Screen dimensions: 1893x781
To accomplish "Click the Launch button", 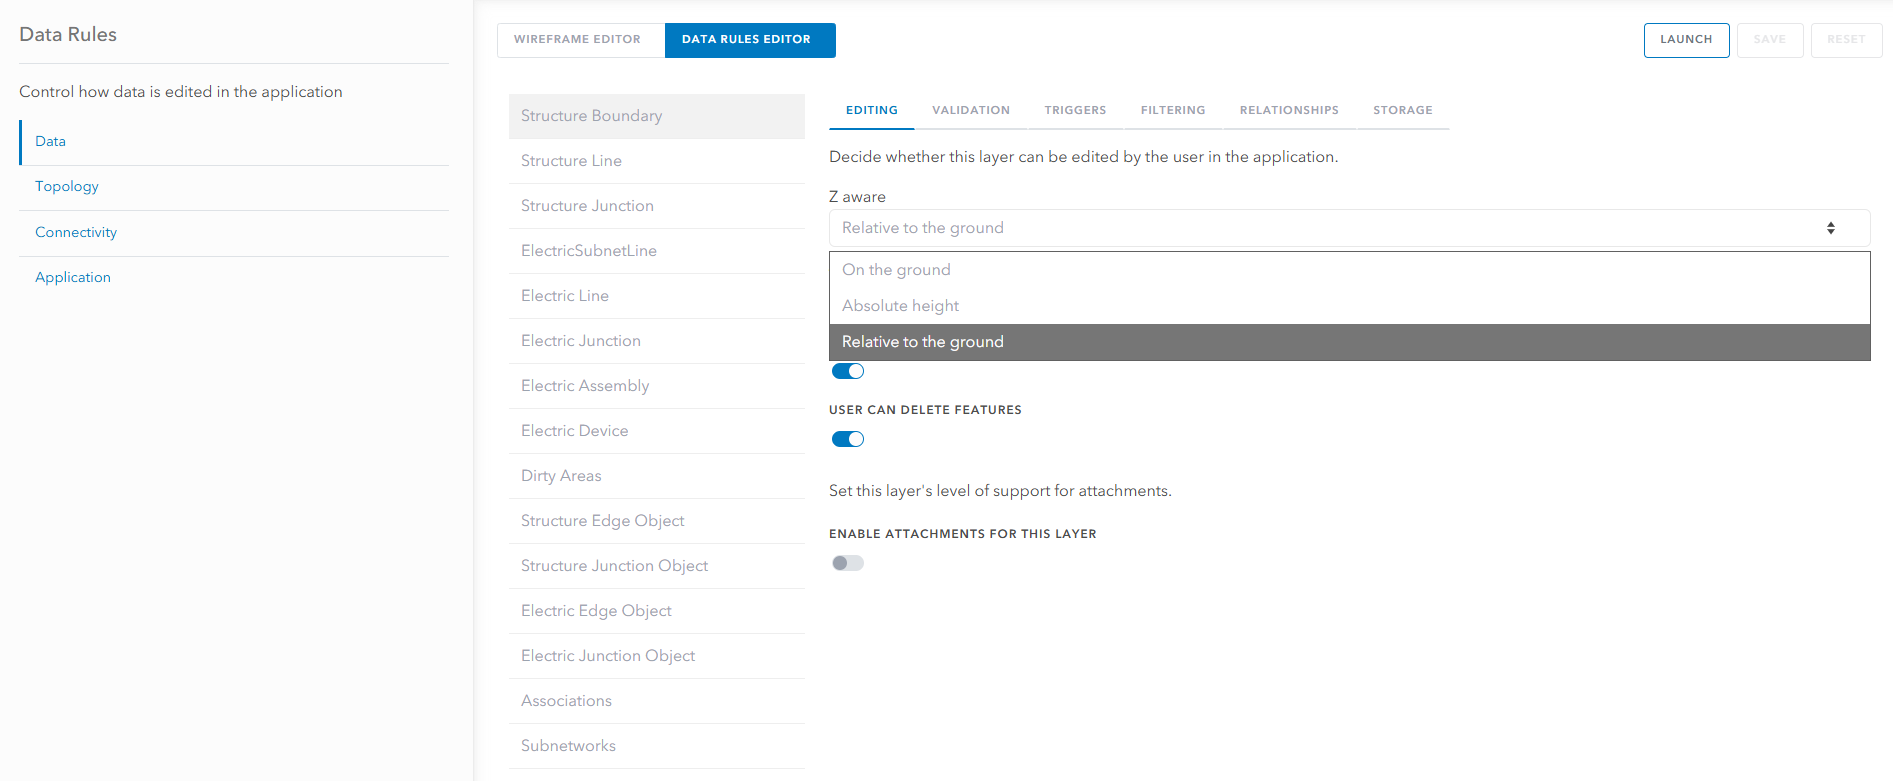I will [x=1686, y=40].
